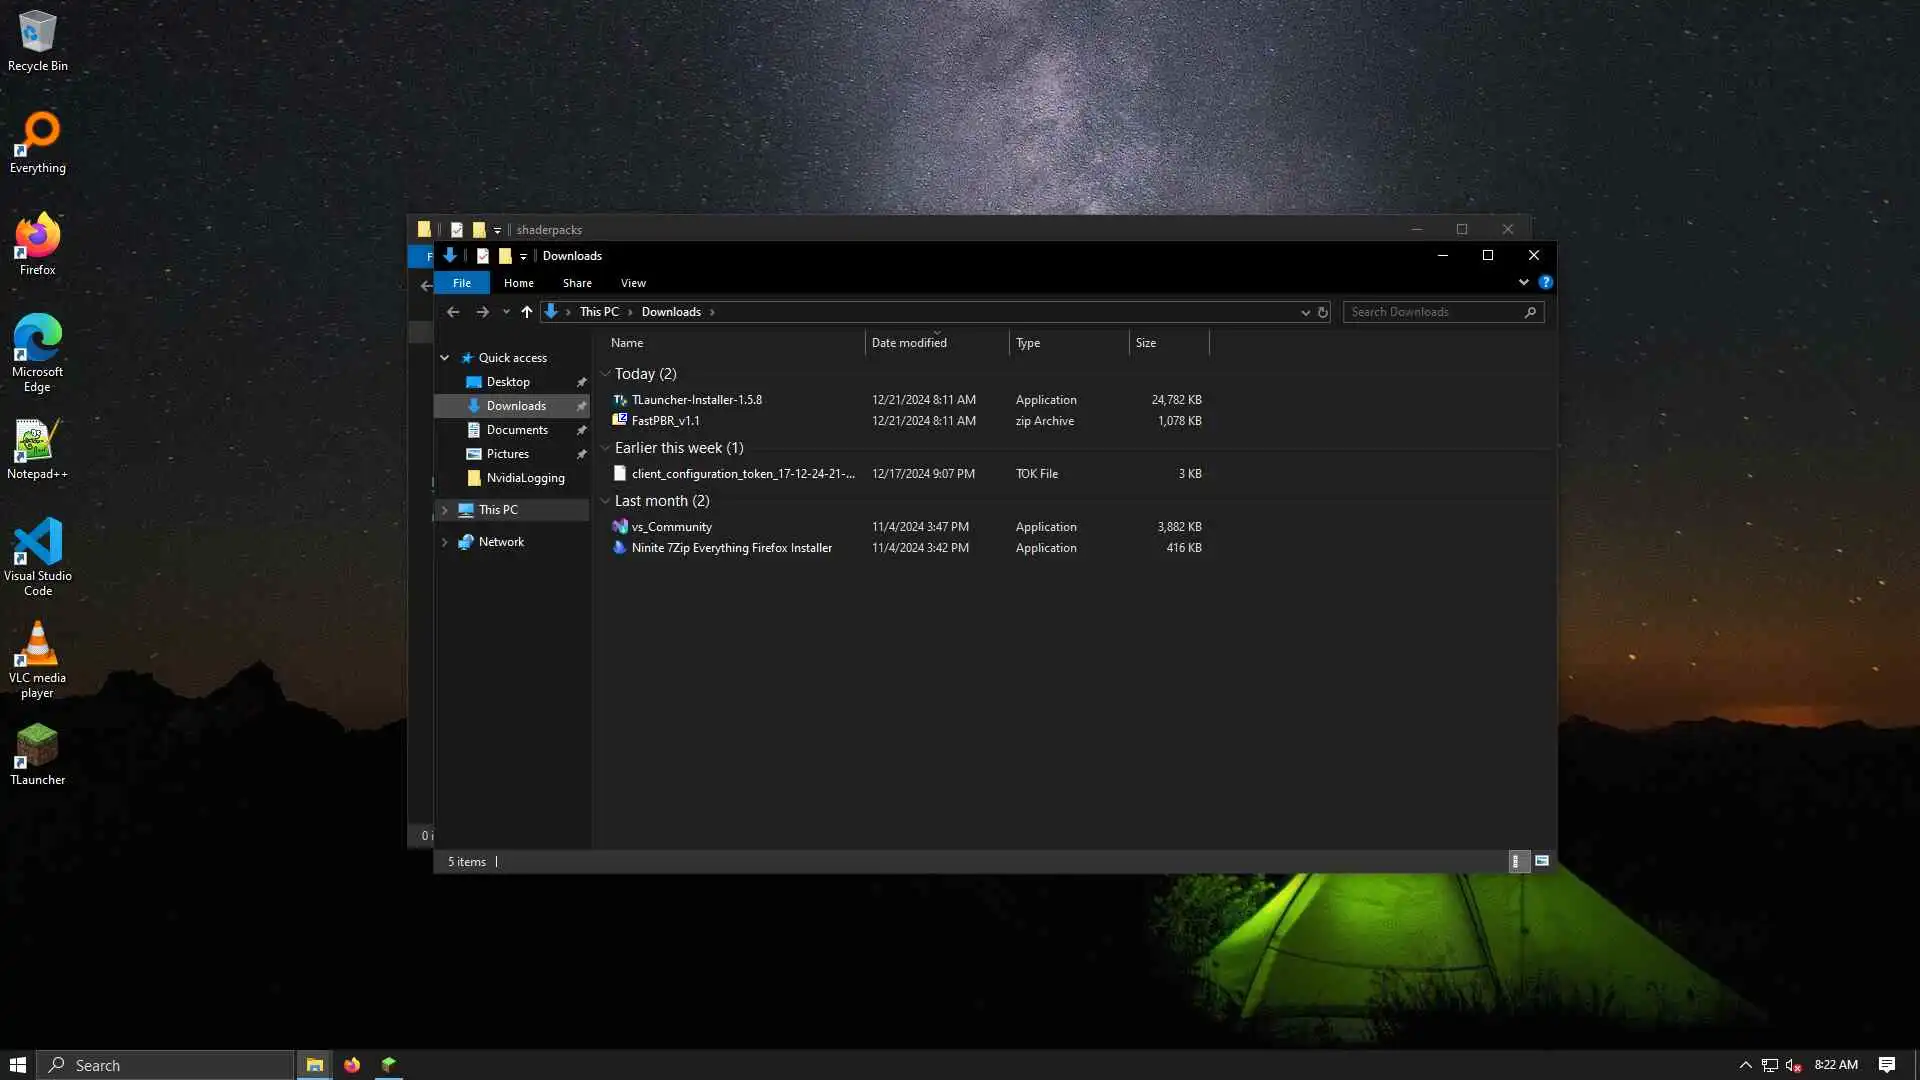
Task: Open address bar history dropdown
Action: (x=1305, y=312)
